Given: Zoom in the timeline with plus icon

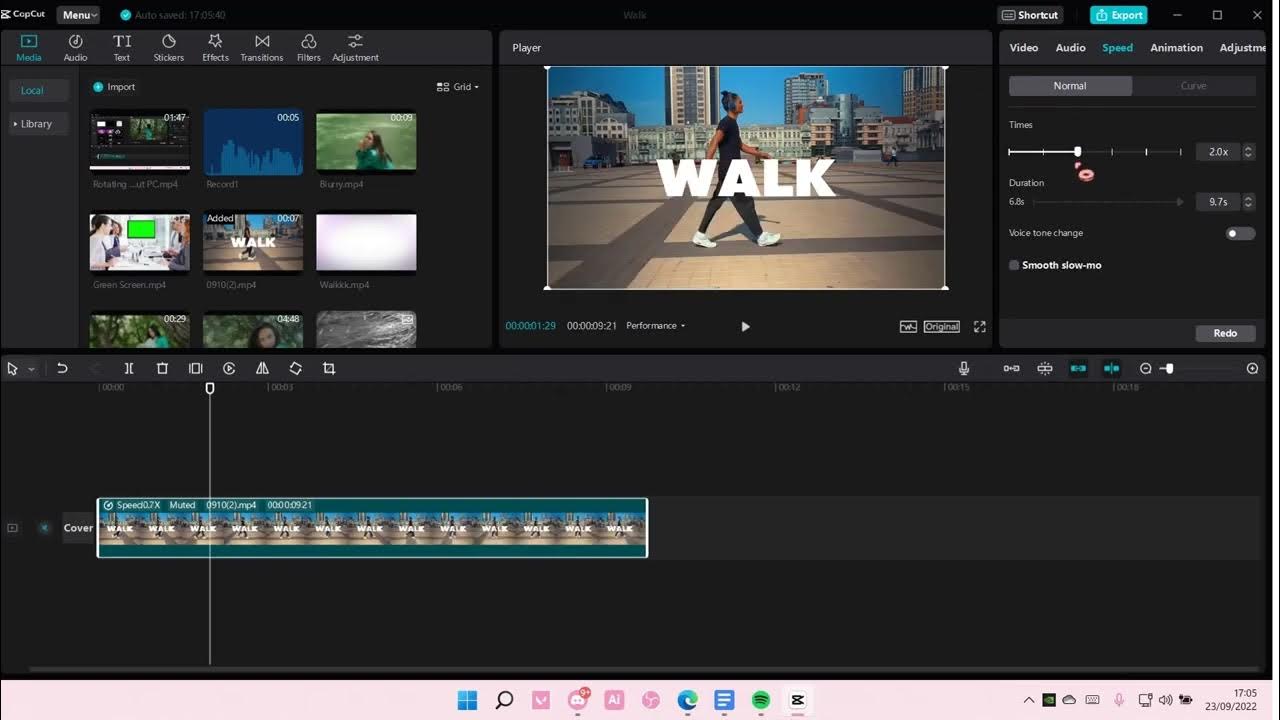Looking at the screenshot, I should point(1252,369).
